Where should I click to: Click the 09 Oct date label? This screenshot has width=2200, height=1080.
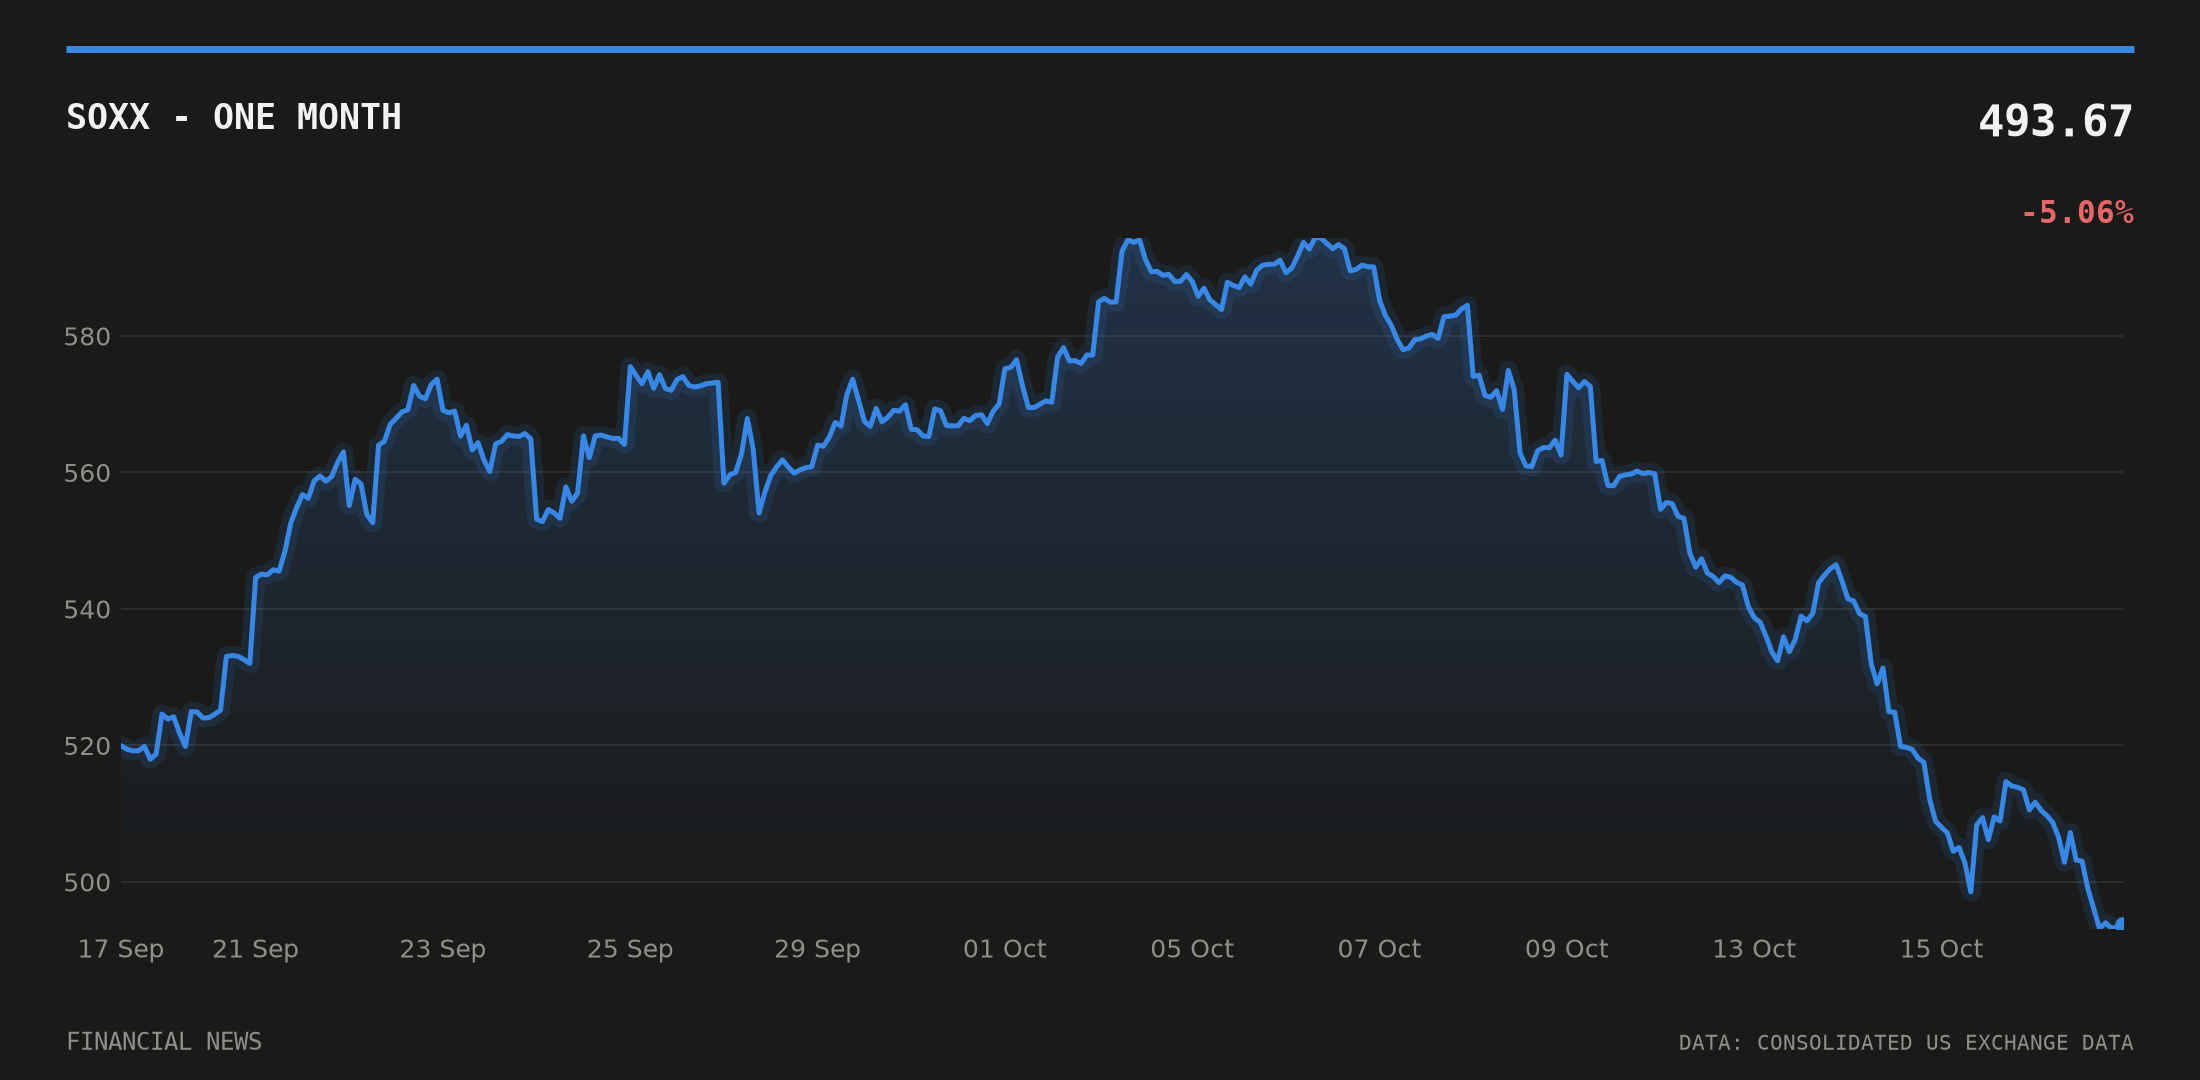[1567, 949]
